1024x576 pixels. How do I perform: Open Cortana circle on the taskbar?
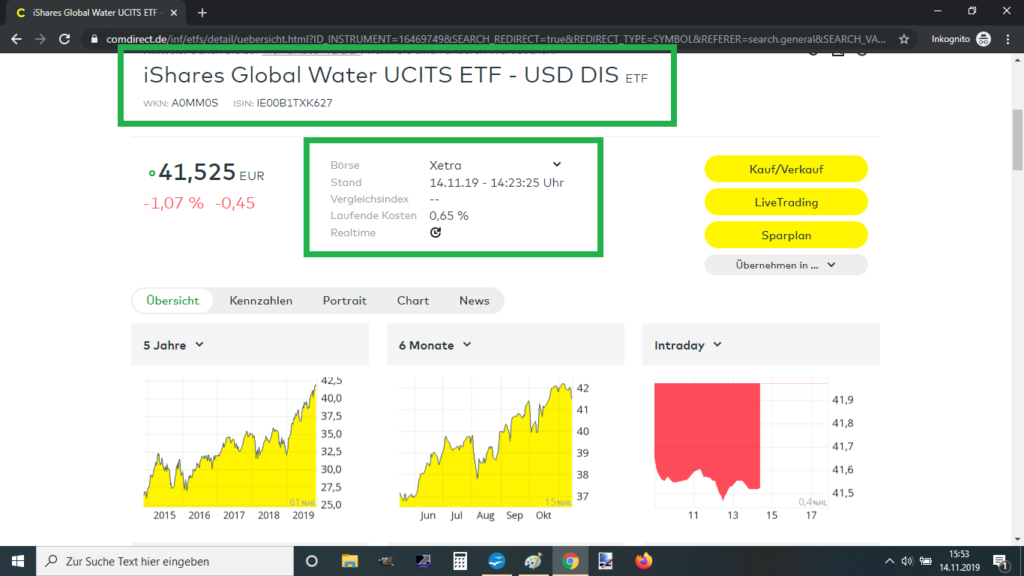point(312,561)
